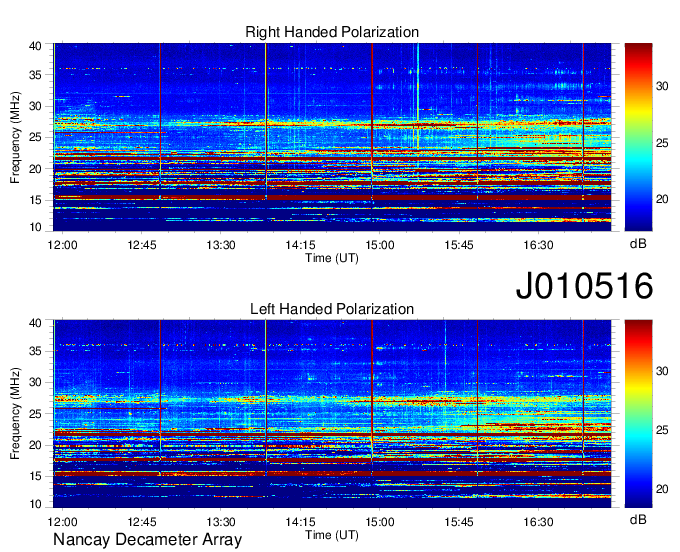Click the 30 MHz tick of Left Handed plot
The image size is (680, 552).
[x=35, y=382]
